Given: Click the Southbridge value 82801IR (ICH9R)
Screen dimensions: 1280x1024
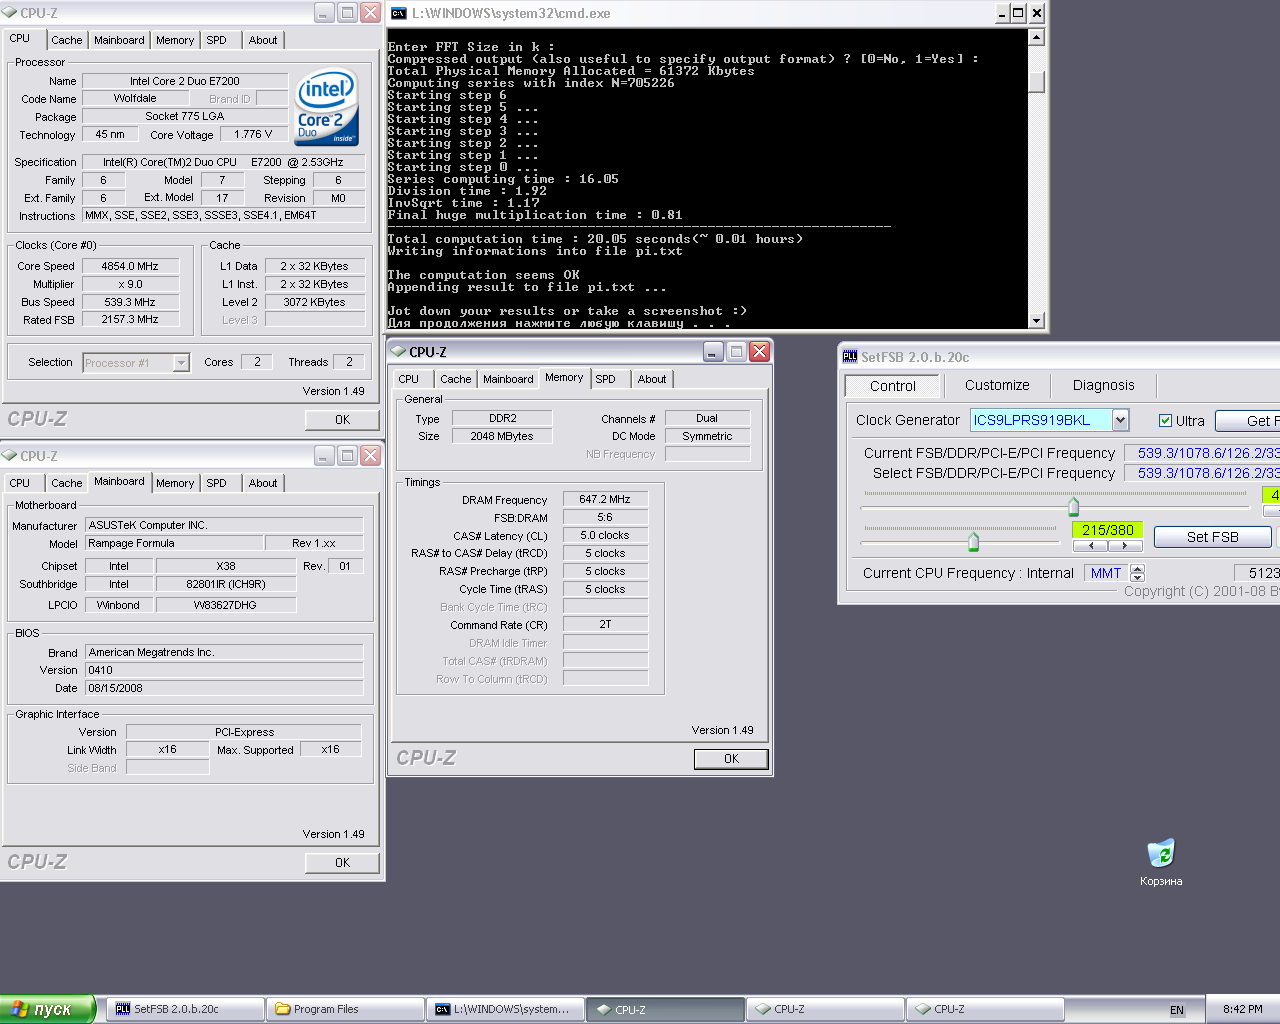Looking at the screenshot, I should click(x=226, y=584).
